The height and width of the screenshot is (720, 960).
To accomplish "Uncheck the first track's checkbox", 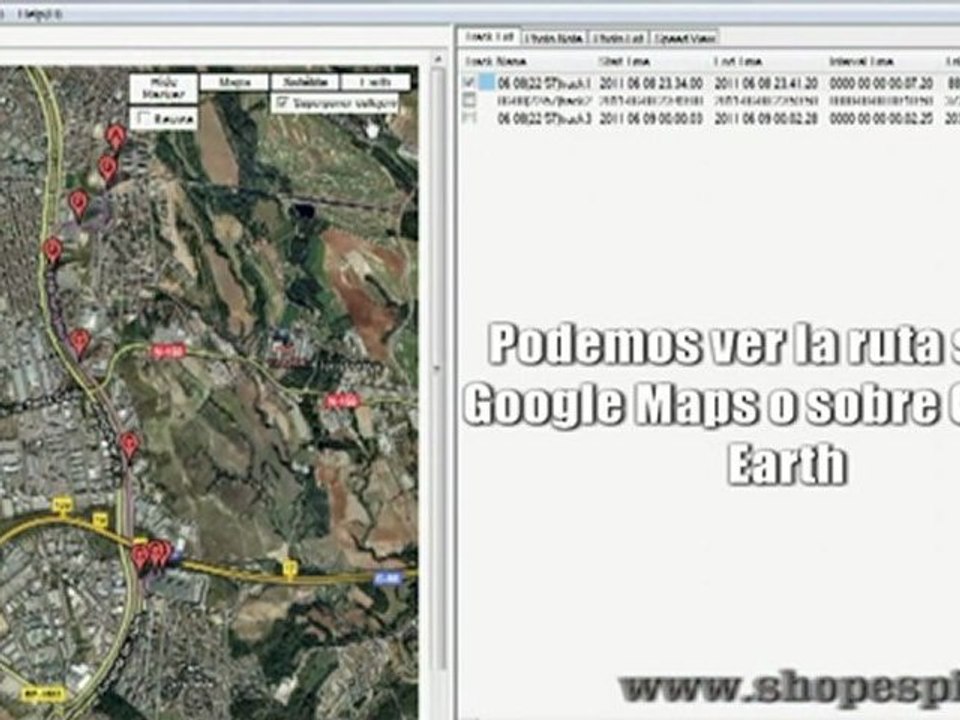I will pos(470,82).
